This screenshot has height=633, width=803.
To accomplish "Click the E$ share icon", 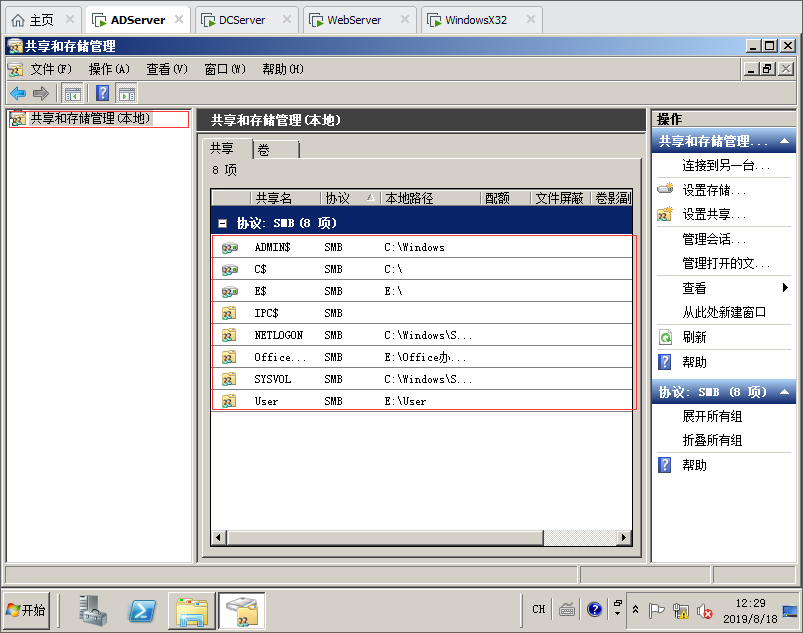I will pyautogui.click(x=229, y=291).
